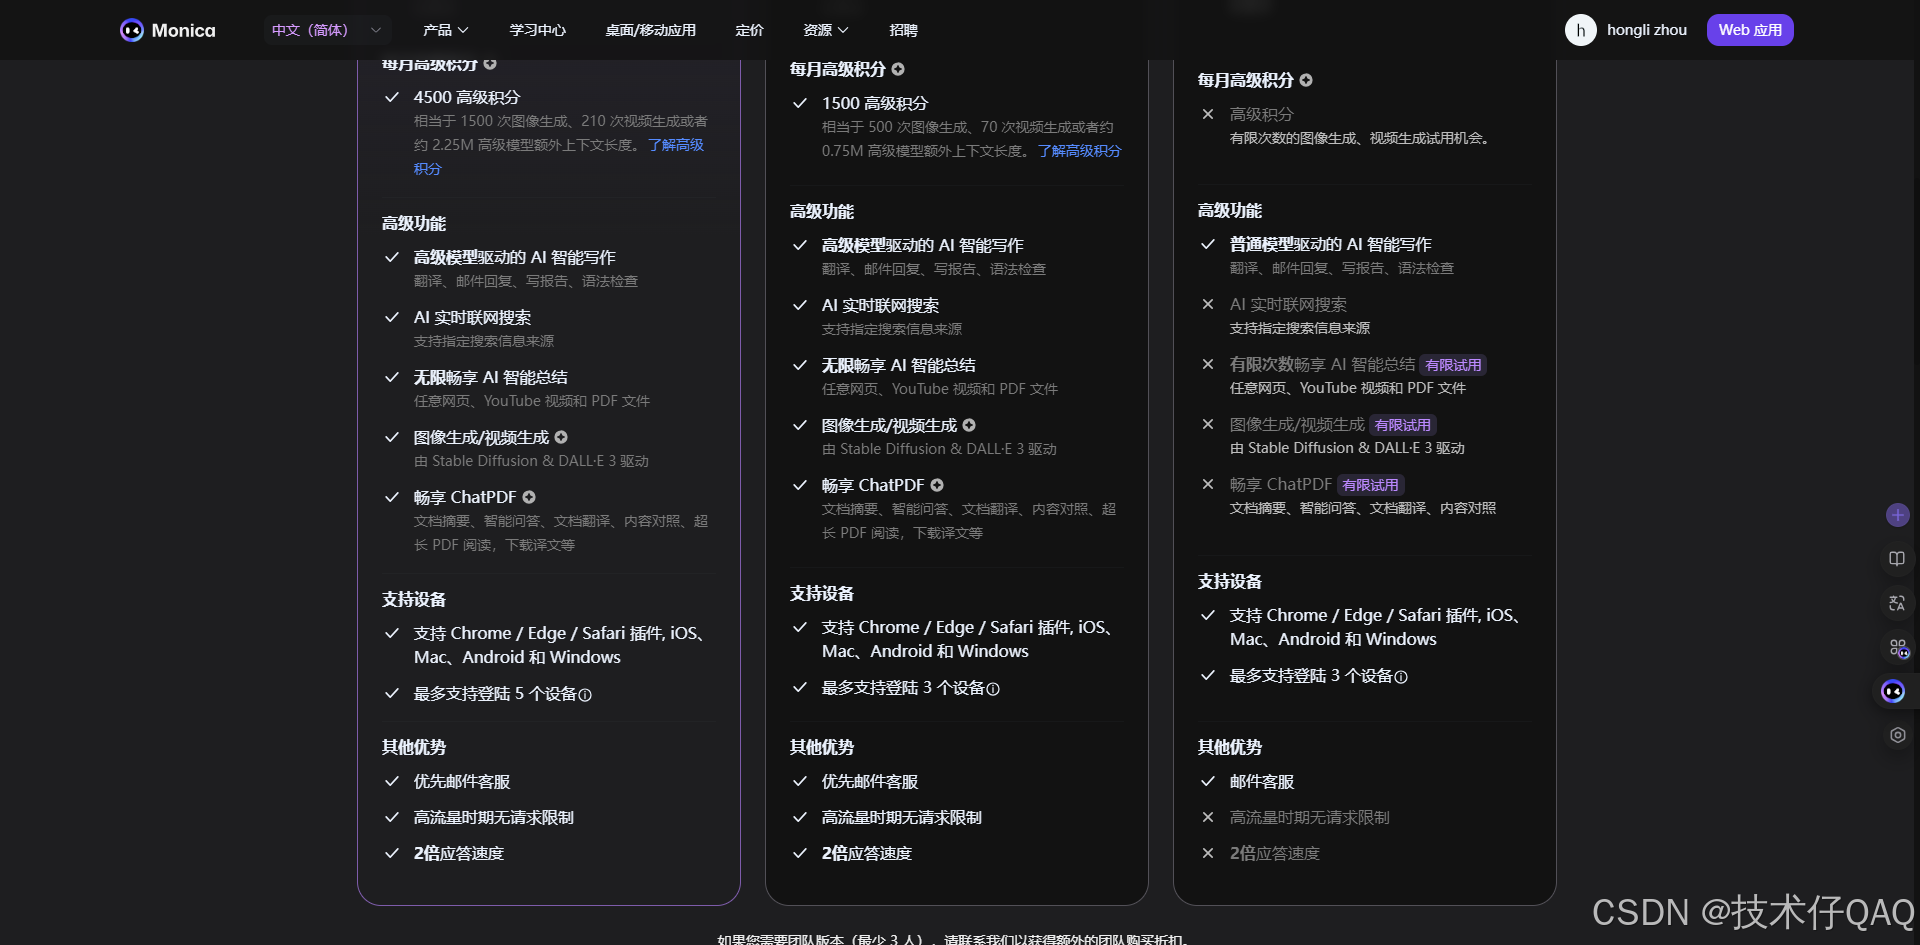Click info icon after 最多支持登陆 3 个设备 in 1500 plan
Viewport: 1920px width, 945px height.
(993, 689)
